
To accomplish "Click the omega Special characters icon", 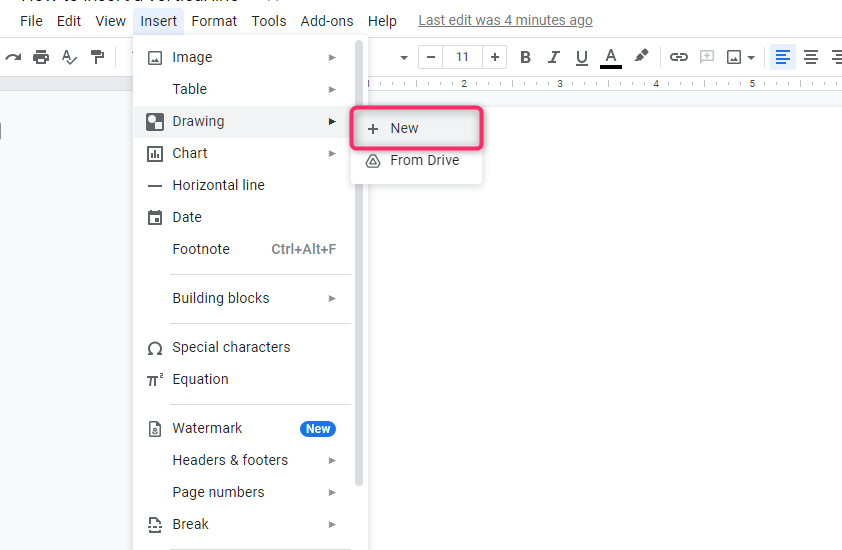I will [x=155, y=349].
